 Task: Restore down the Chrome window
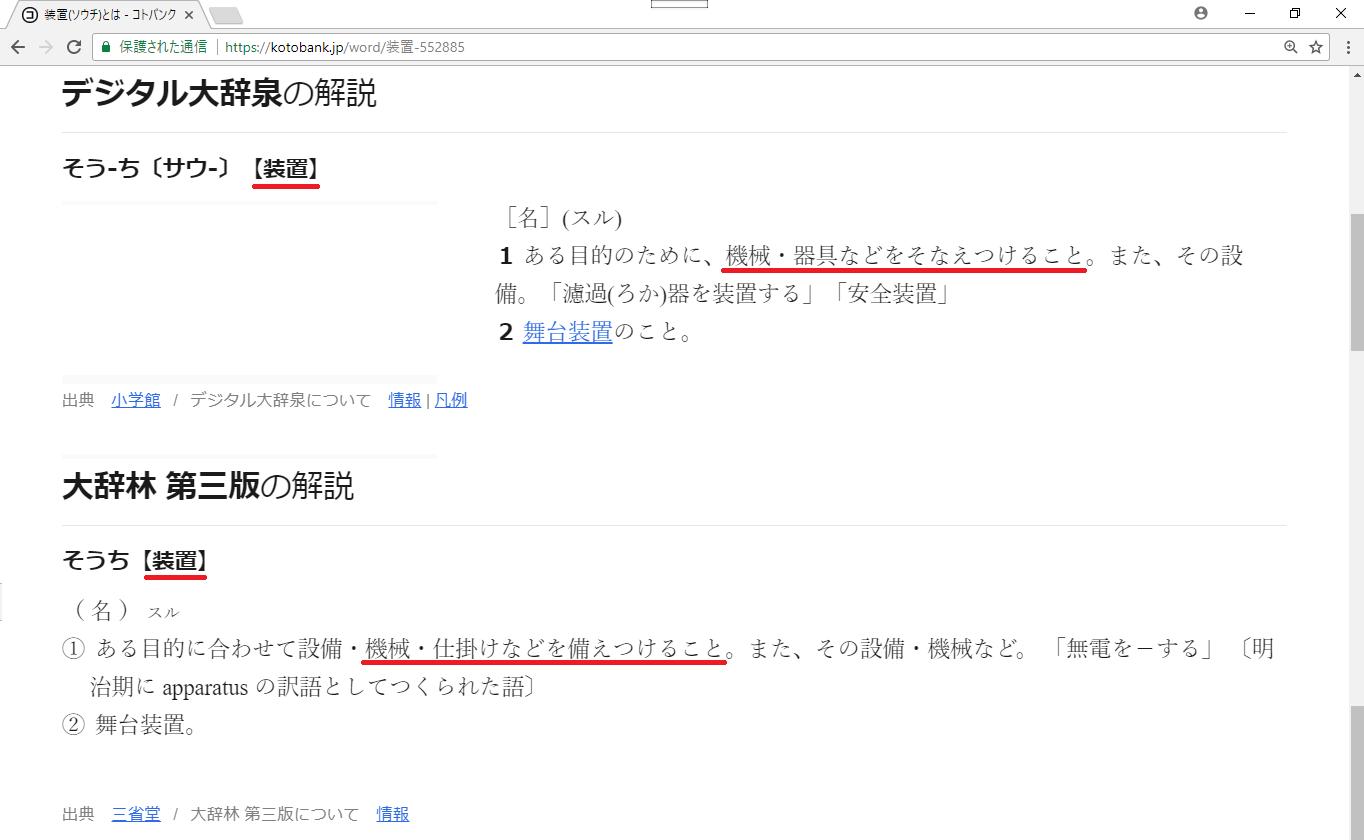point(1295,13)
